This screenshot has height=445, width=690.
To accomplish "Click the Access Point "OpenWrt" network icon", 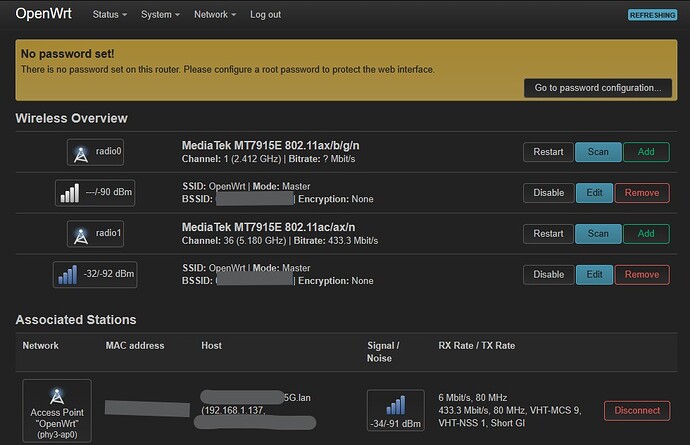I will (56, 411).
